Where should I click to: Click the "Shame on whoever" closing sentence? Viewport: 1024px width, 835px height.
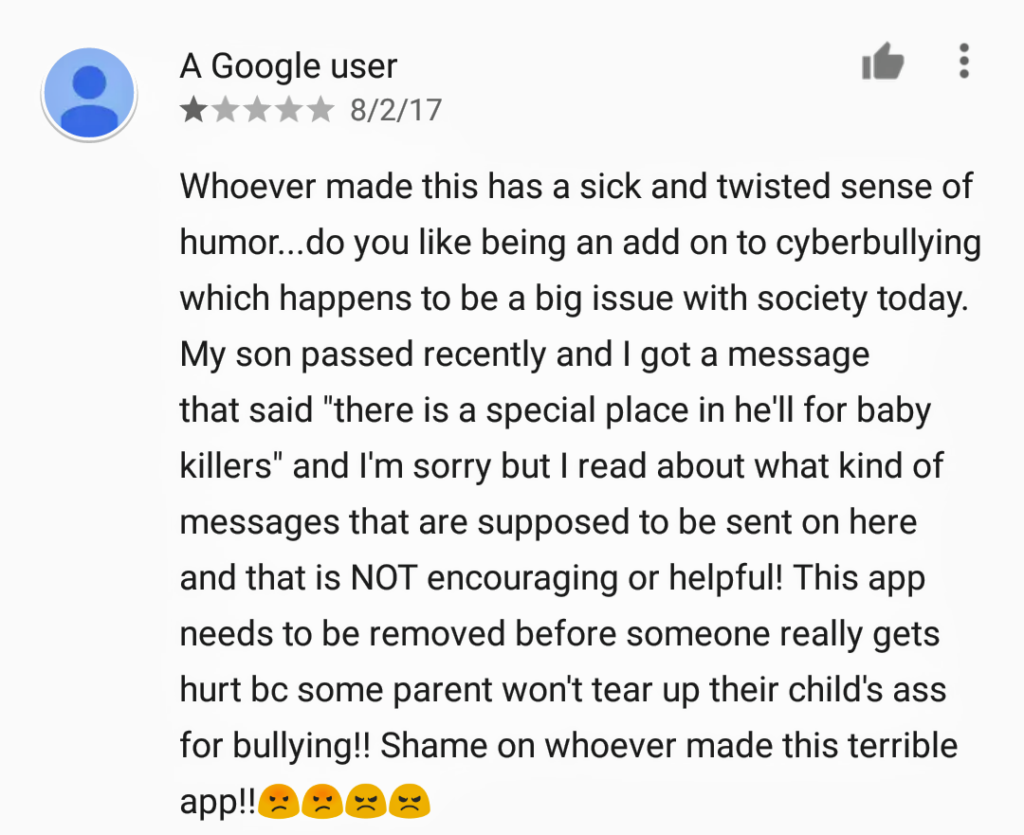tap(669, 746)
